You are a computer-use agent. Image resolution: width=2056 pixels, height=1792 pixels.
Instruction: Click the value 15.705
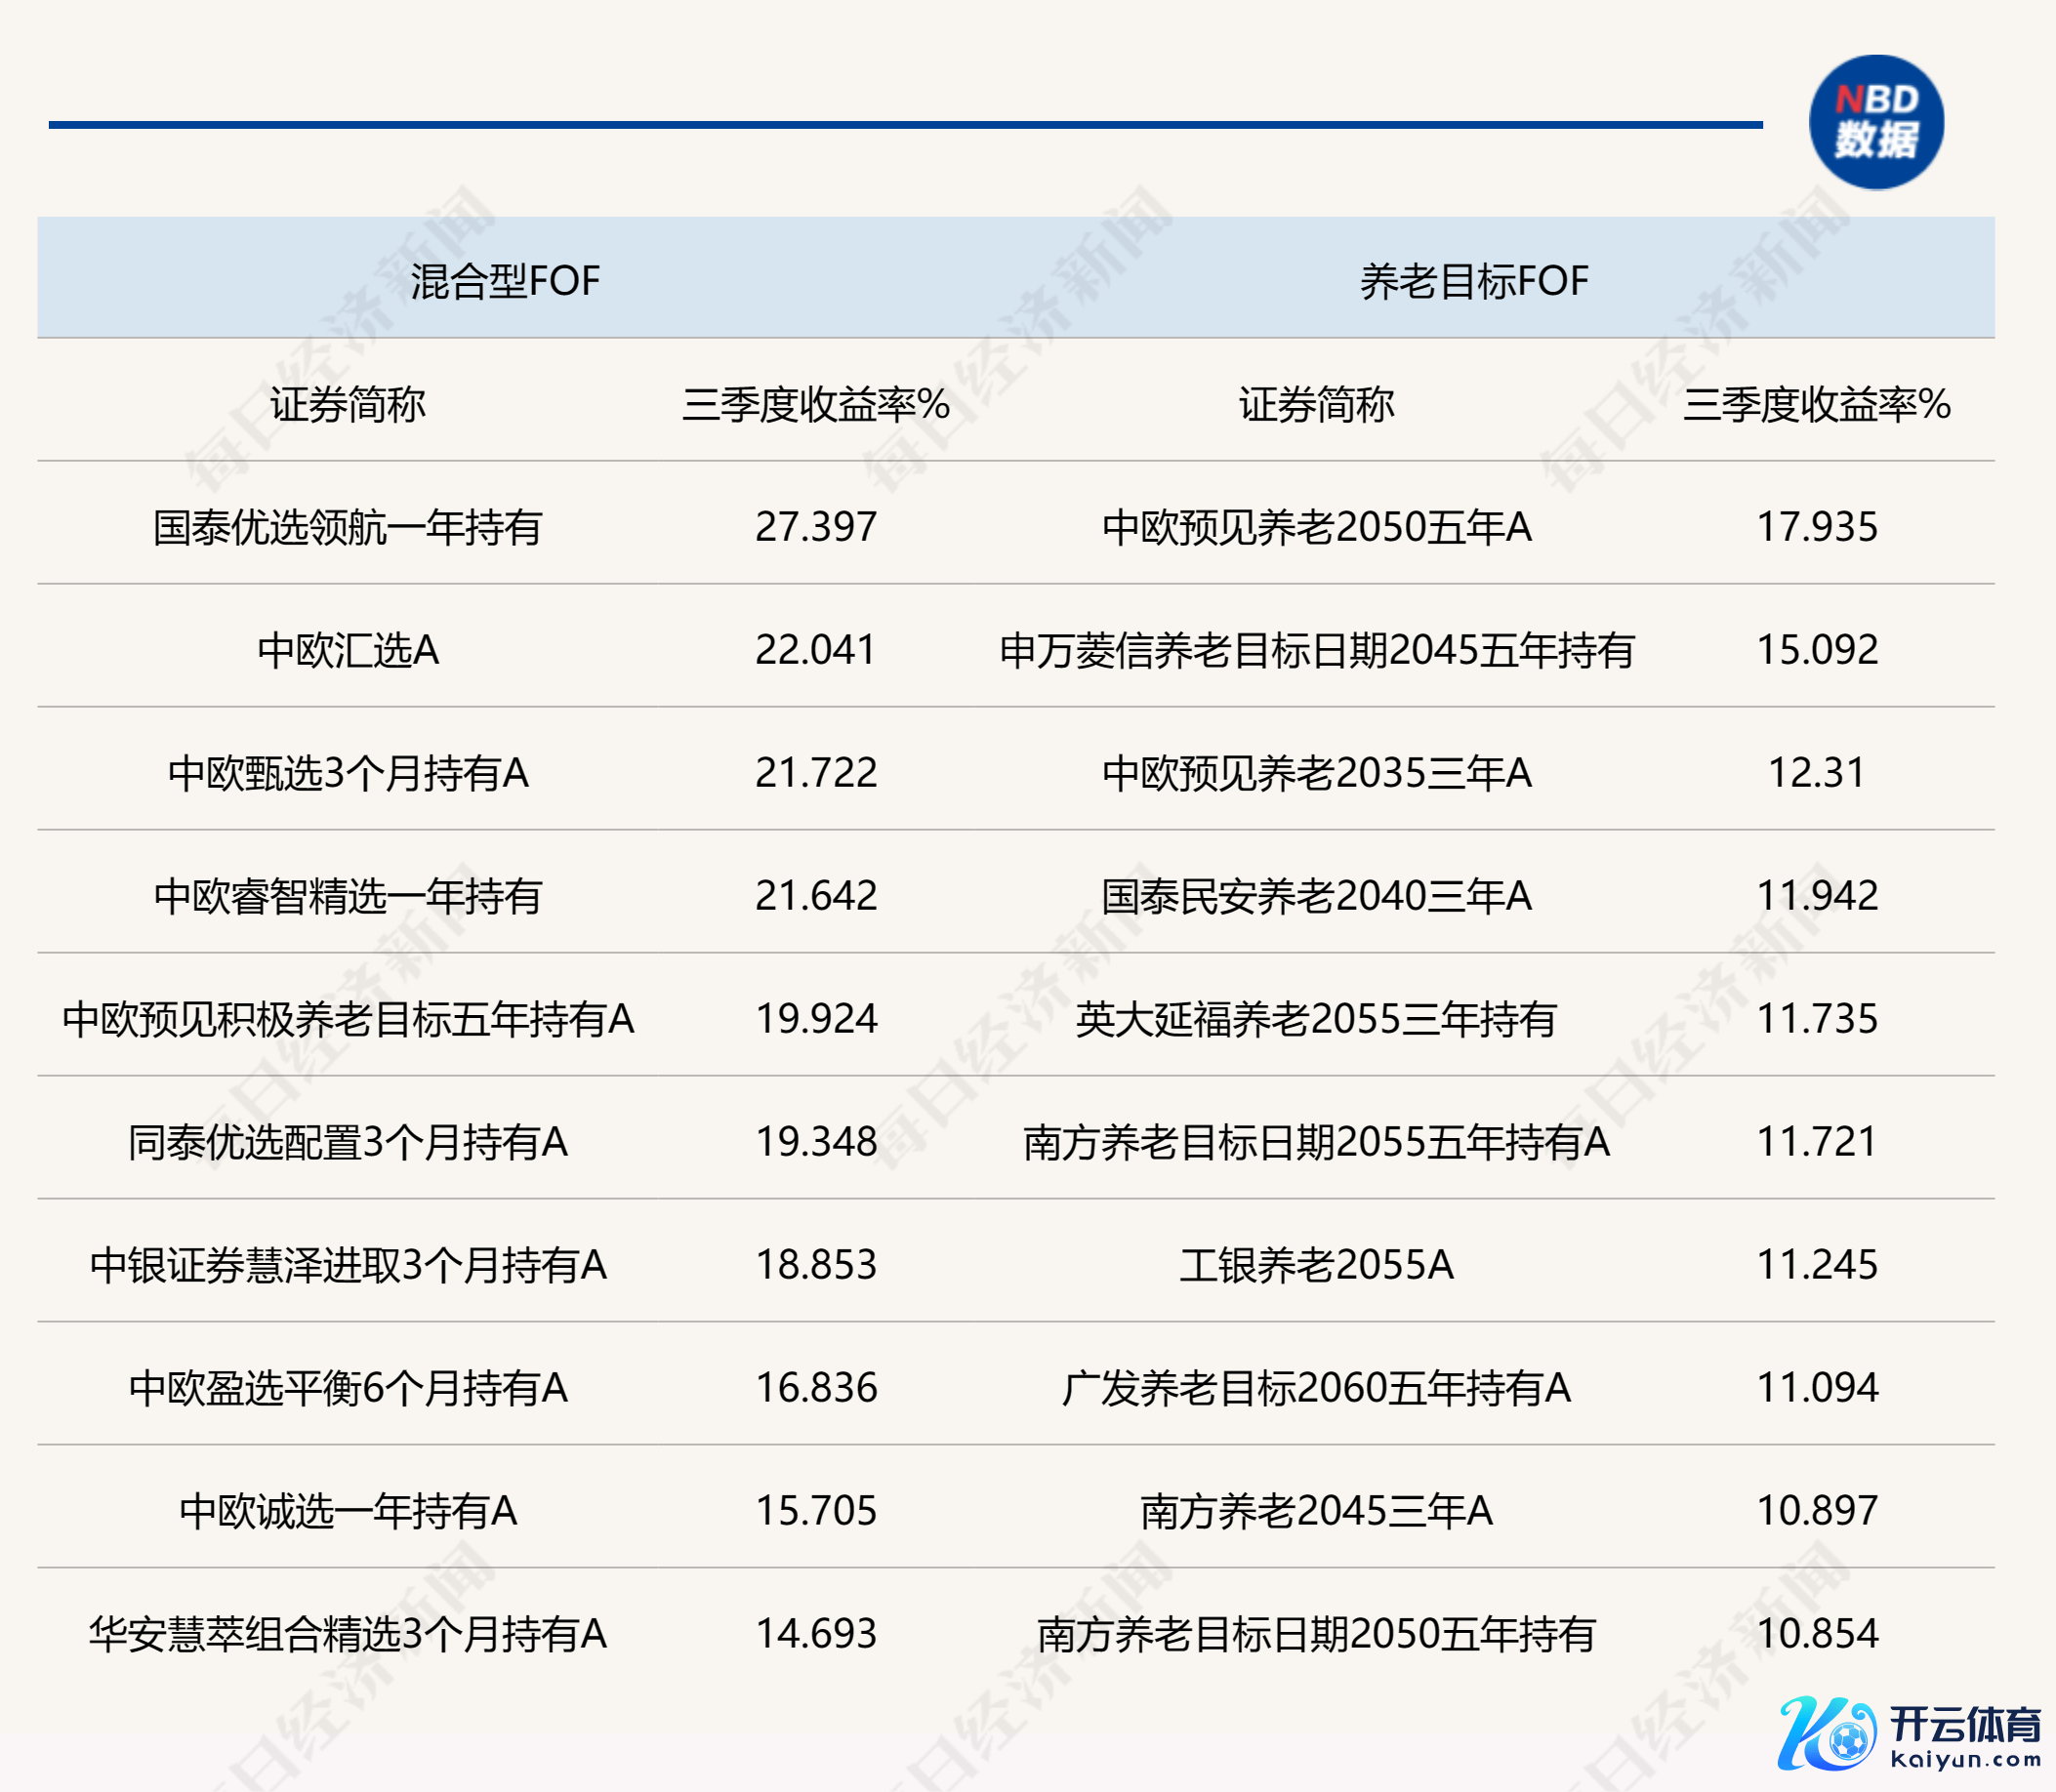pyautogui.click(x=816, y=1511)
